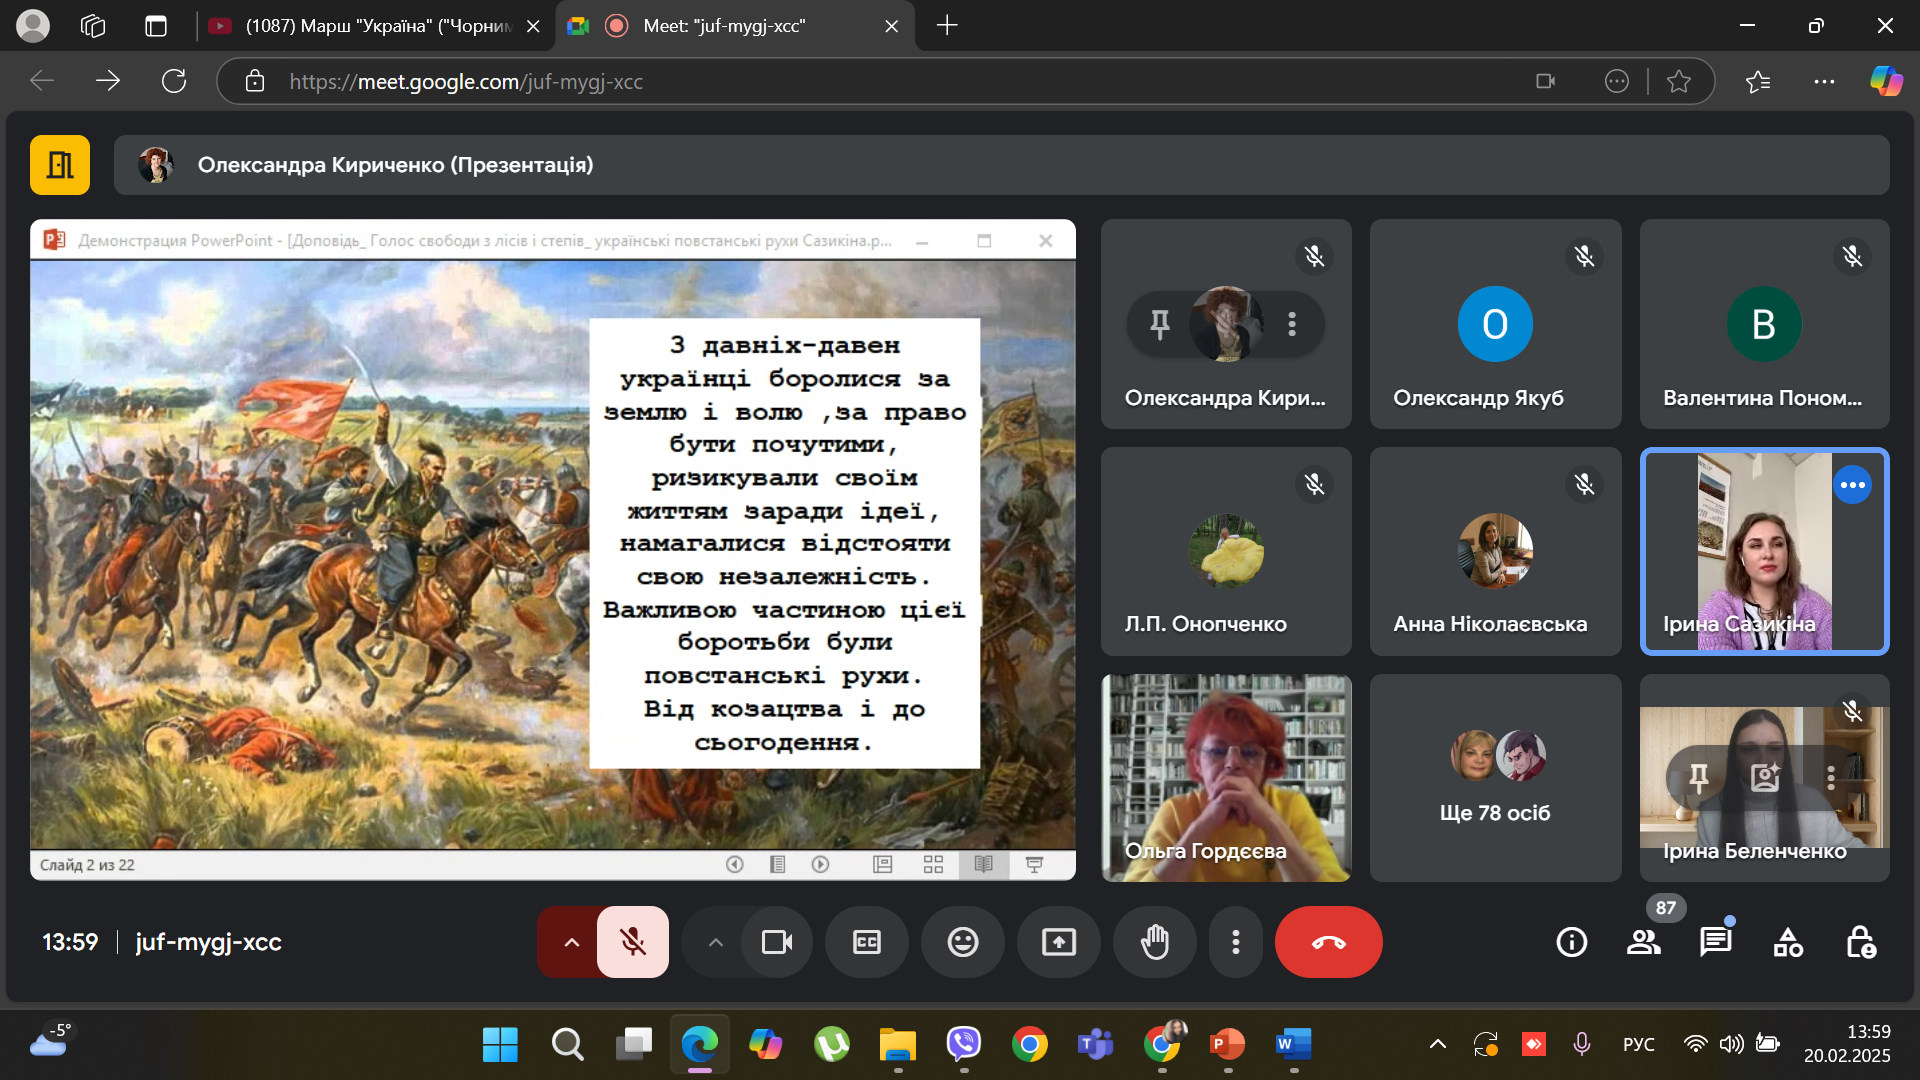Pin Ірина Беленченко tile

pyautogui.click(x=1699, y=777)
